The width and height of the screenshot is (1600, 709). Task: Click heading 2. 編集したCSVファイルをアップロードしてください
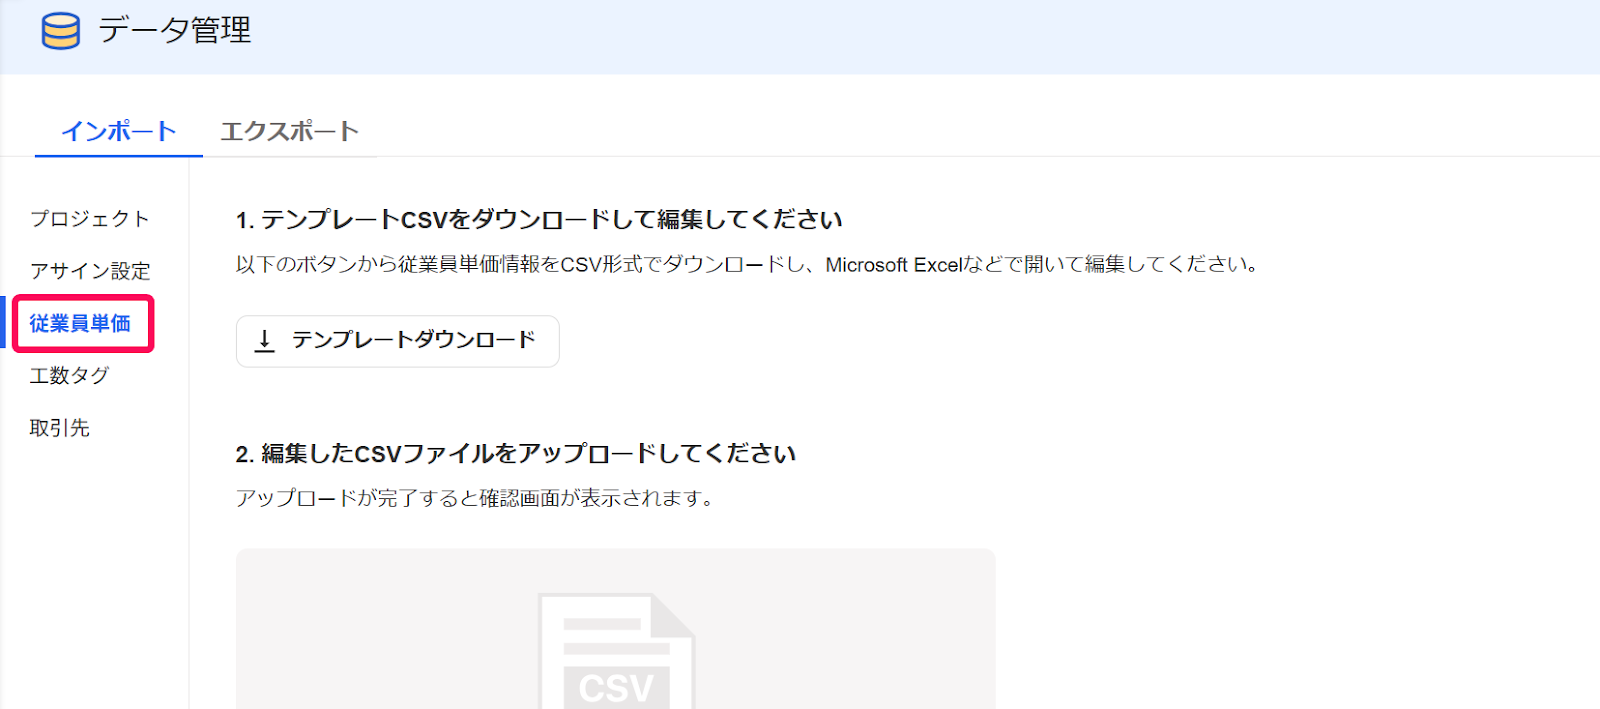(516, 453)
